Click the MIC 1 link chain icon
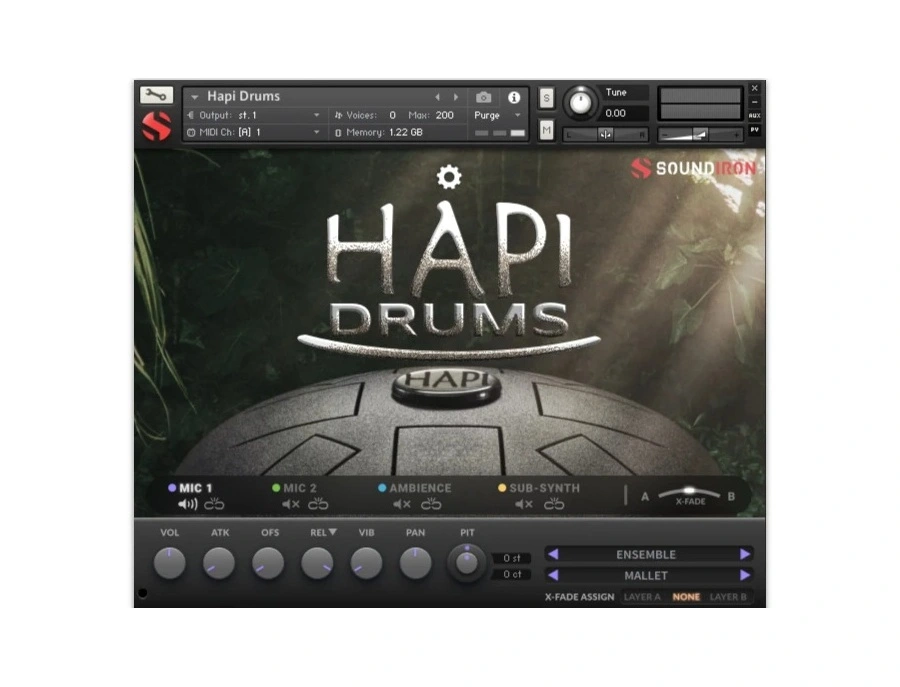900x687 pixels. point(214,504)
